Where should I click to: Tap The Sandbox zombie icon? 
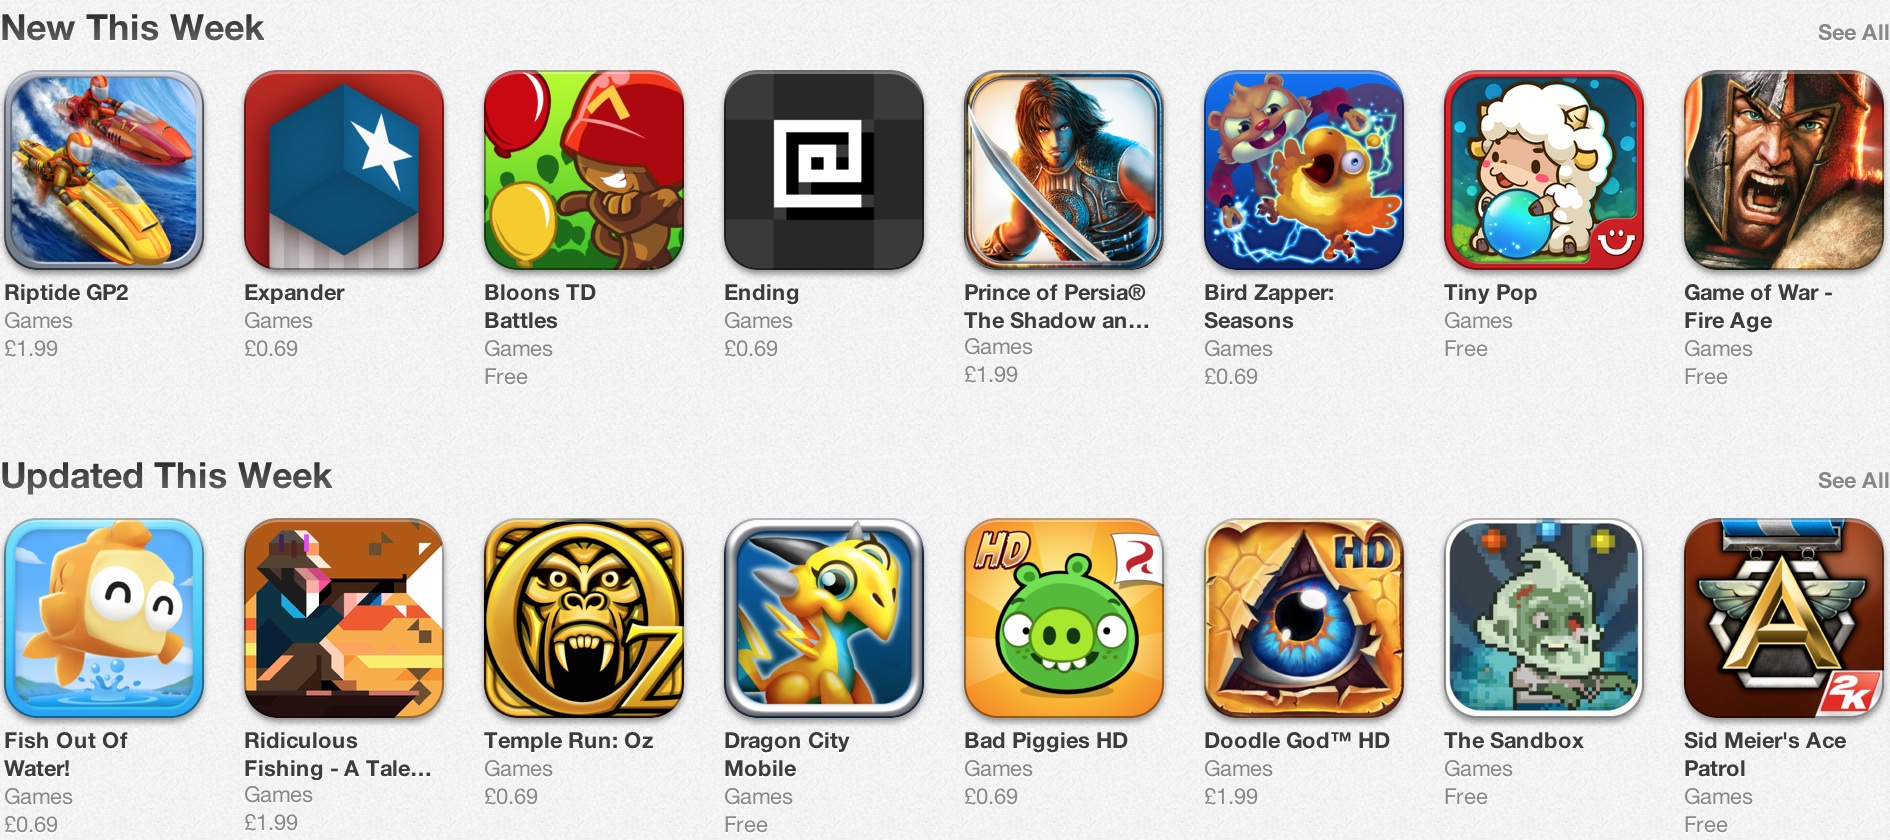click(x=1544, y=618)
